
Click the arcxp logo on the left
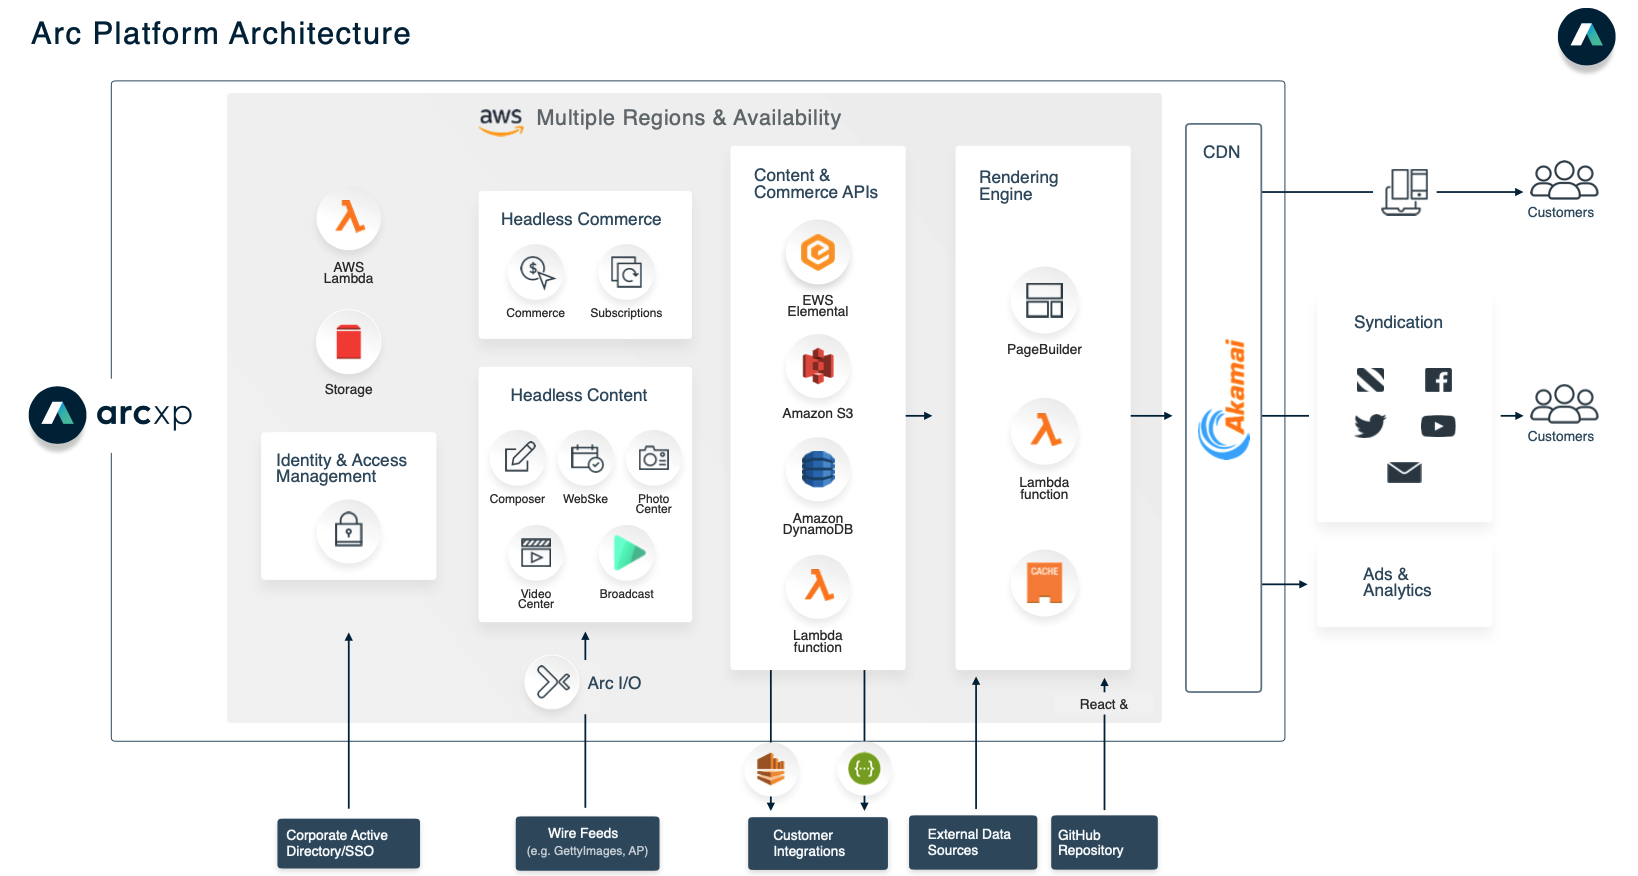click(x=110, y=414)
